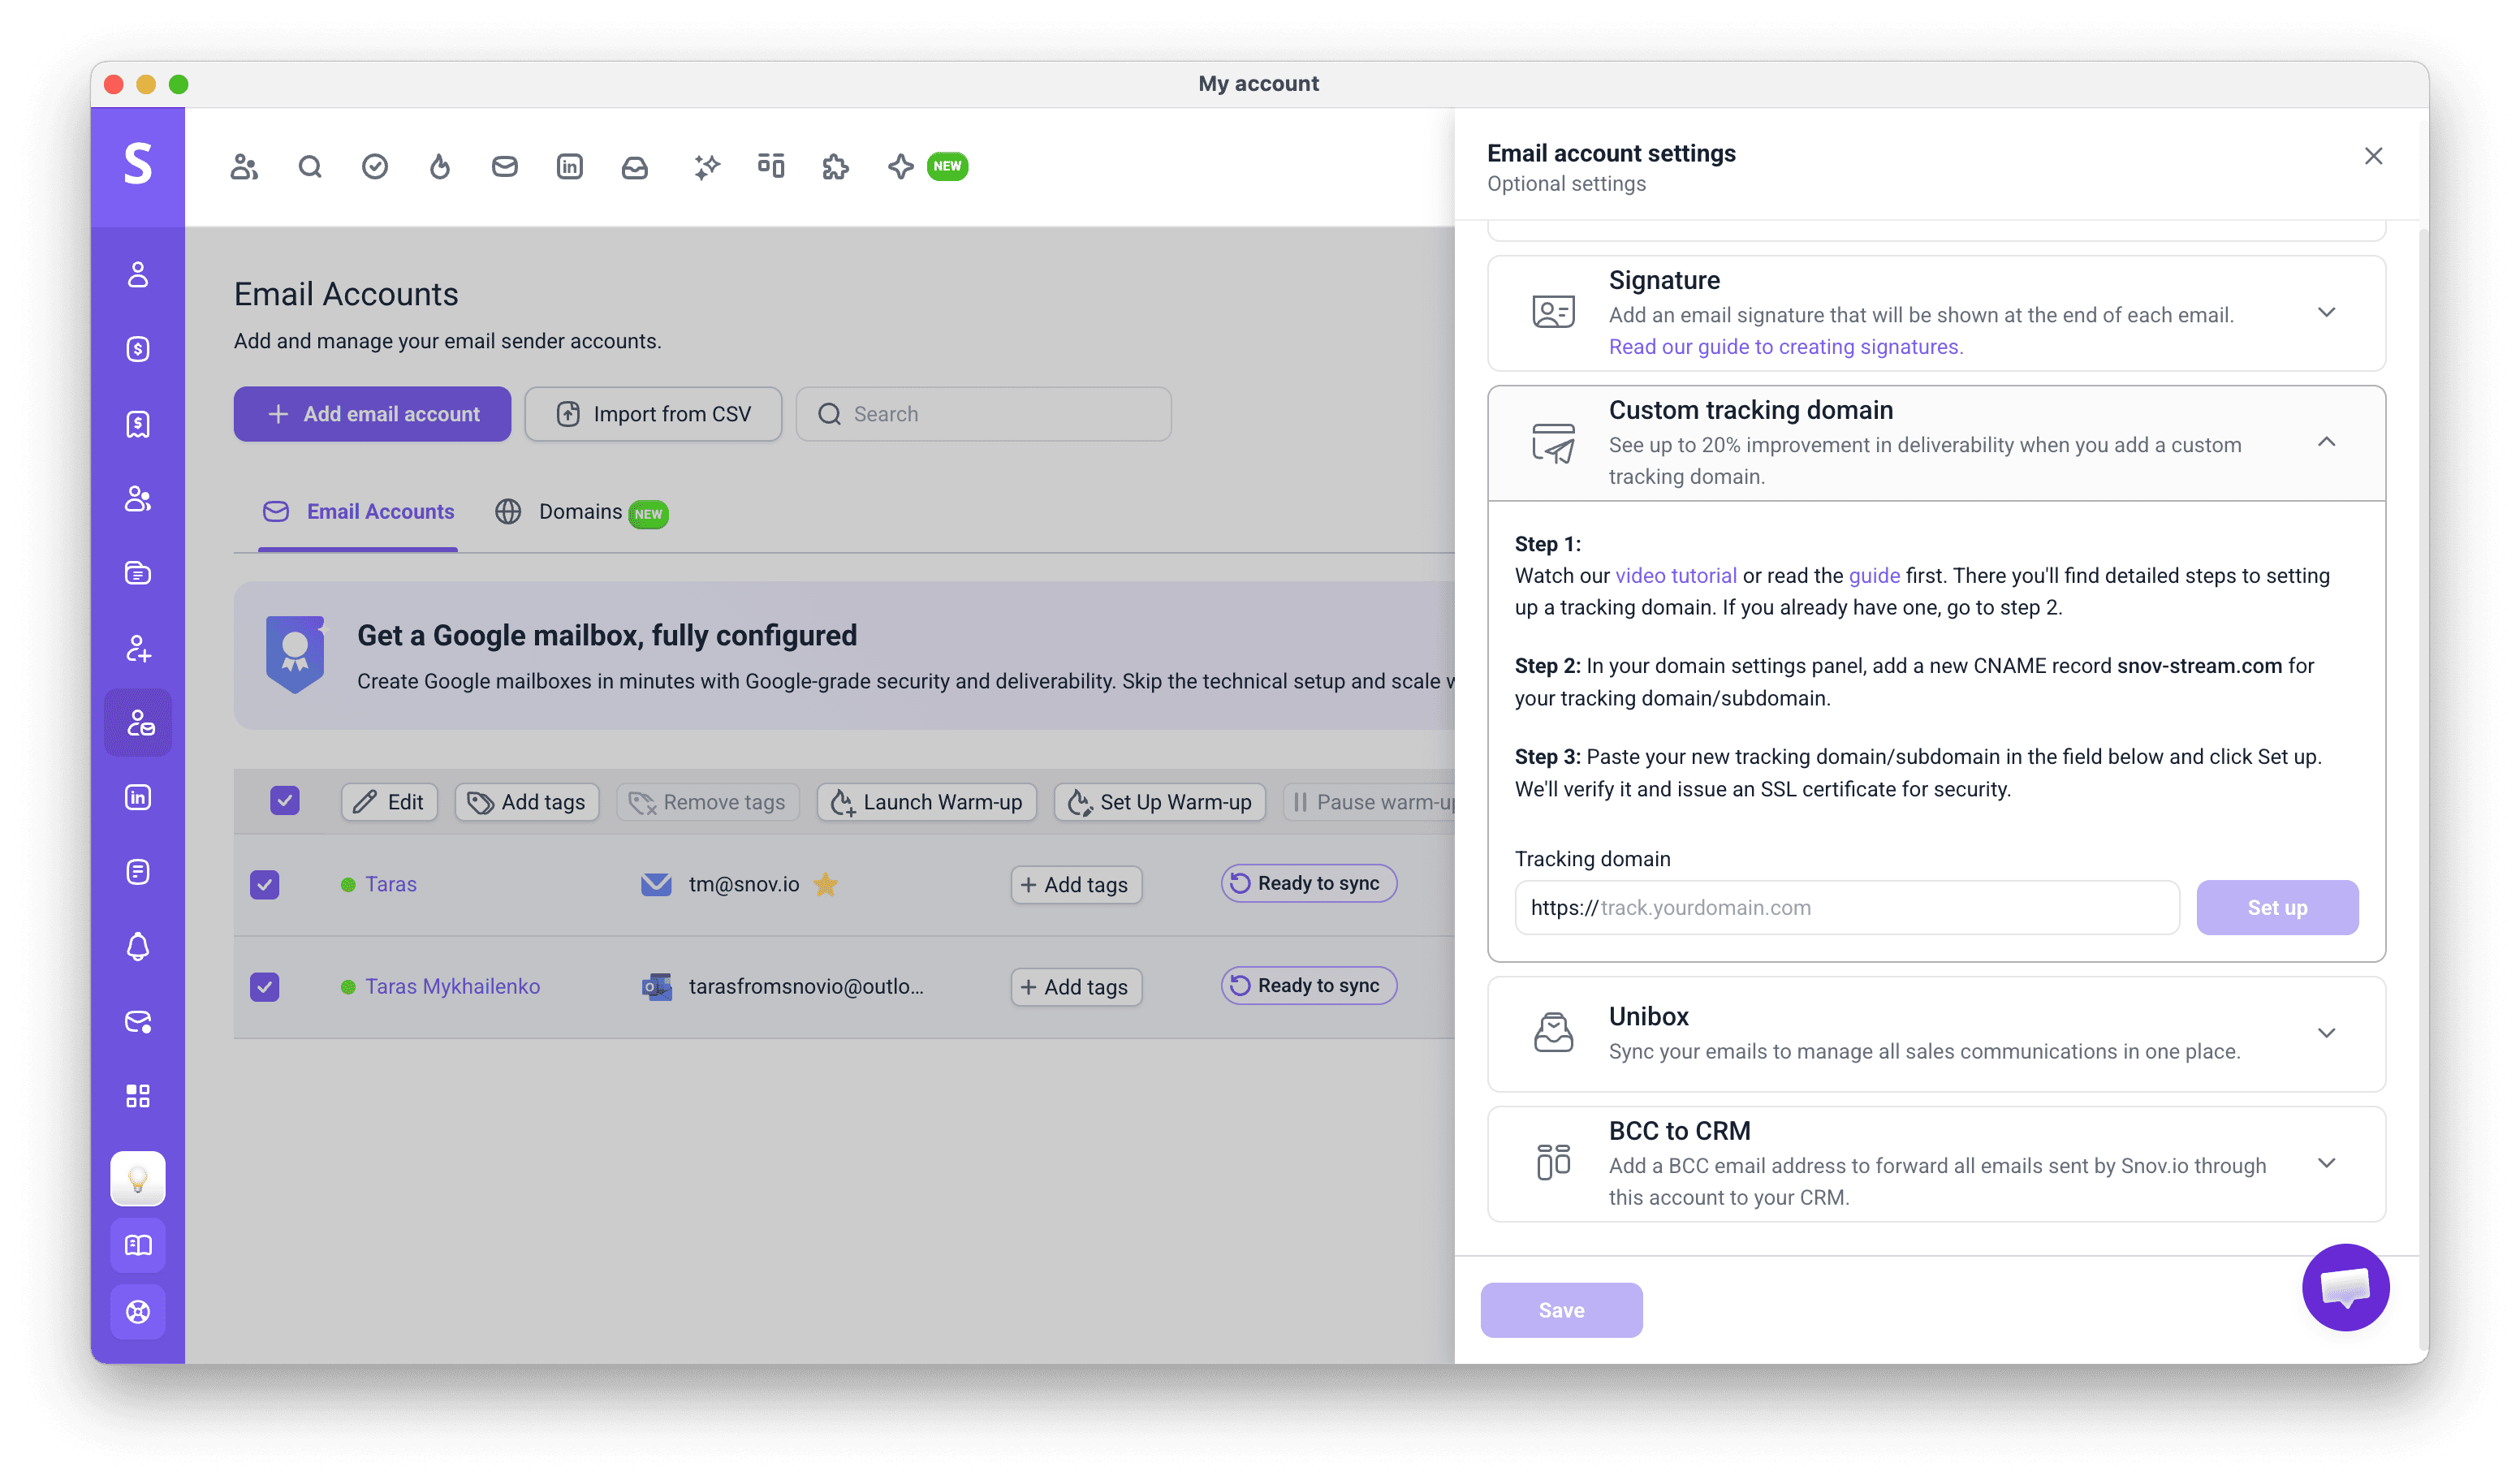Open the team members icon in sidebar
This screenshot has height=1484, width=2520.
[138, 498]
